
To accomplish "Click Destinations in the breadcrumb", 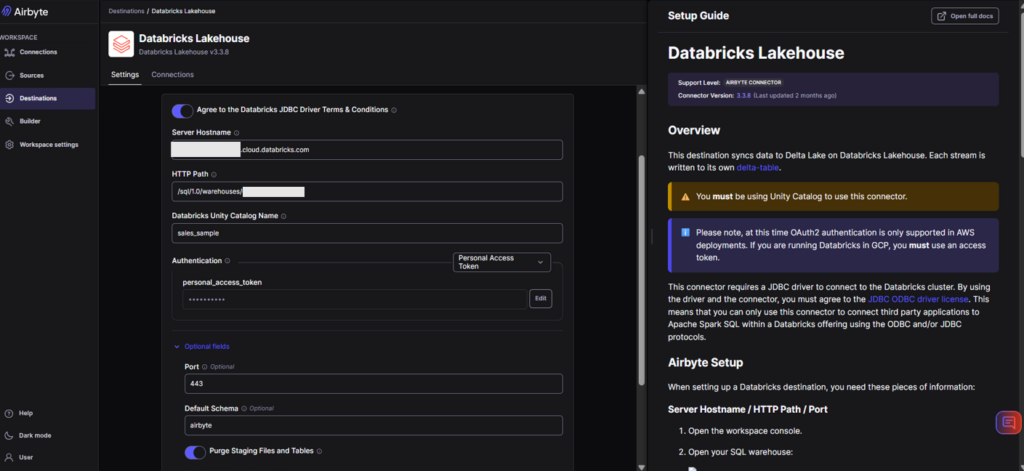I will click(x=126, y=11).
